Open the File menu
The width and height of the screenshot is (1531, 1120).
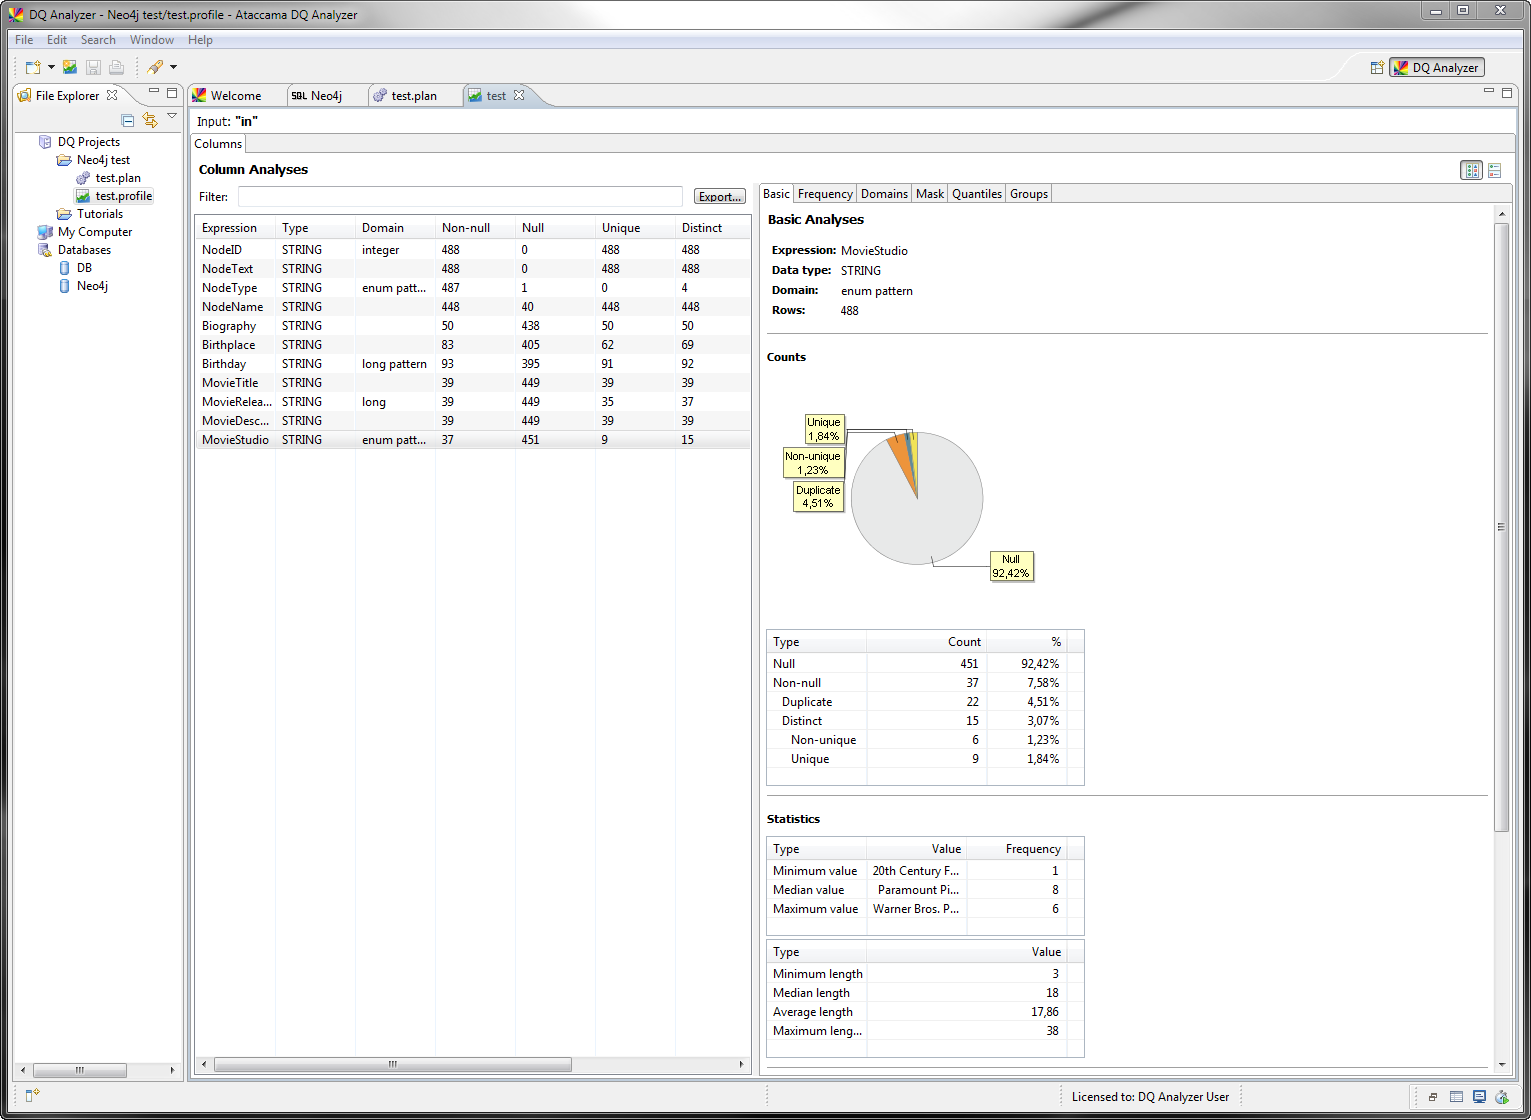24,40
